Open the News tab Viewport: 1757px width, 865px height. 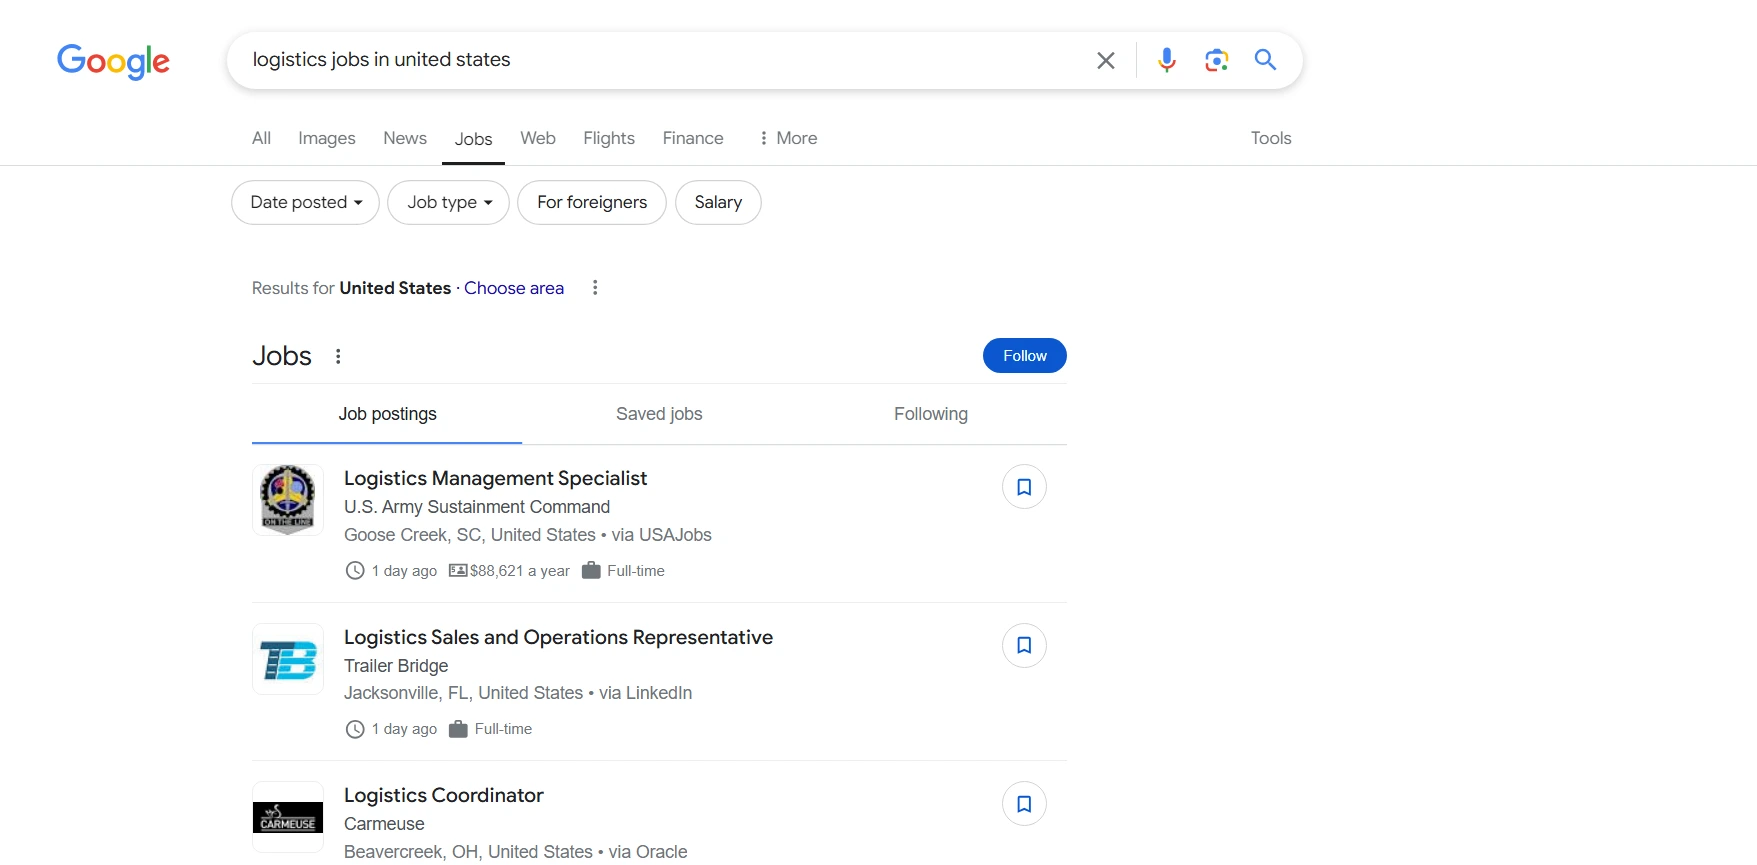(405, 138)
